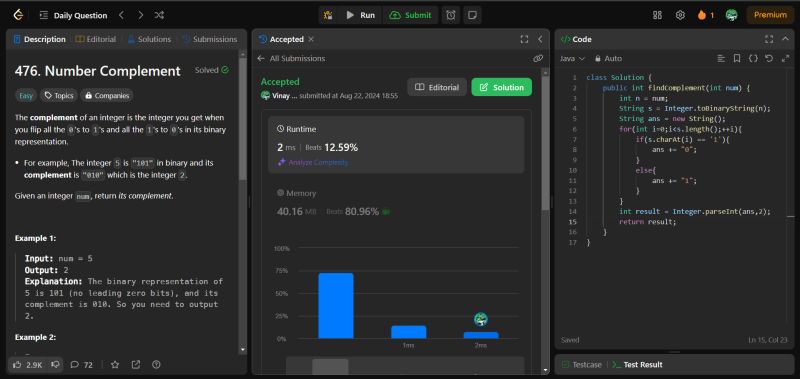Maximize the Accepted panel
This screenshot has width=800, height=379.
(x=524, y=39)
